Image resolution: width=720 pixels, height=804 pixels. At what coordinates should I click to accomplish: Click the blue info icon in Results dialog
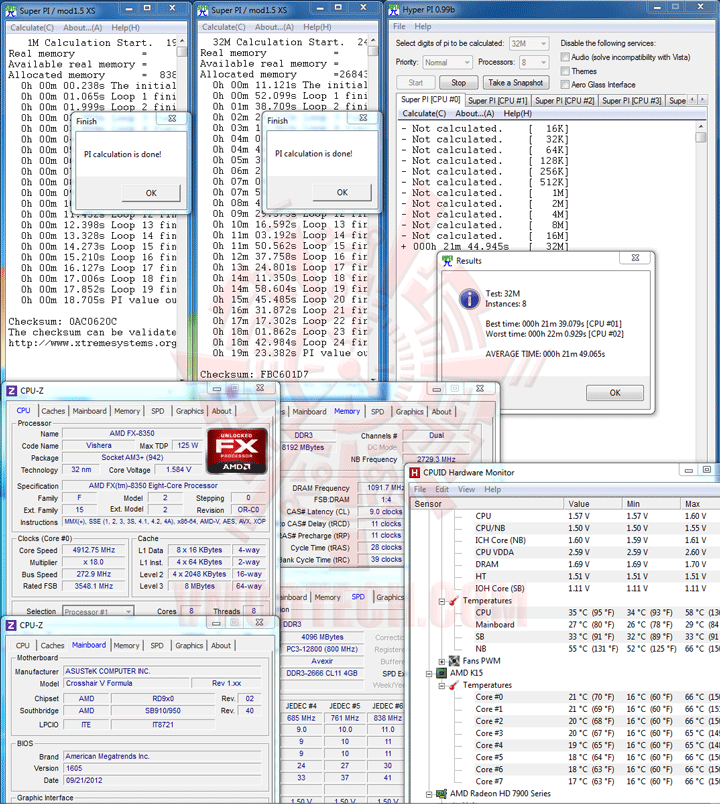[x=469, y=298]
